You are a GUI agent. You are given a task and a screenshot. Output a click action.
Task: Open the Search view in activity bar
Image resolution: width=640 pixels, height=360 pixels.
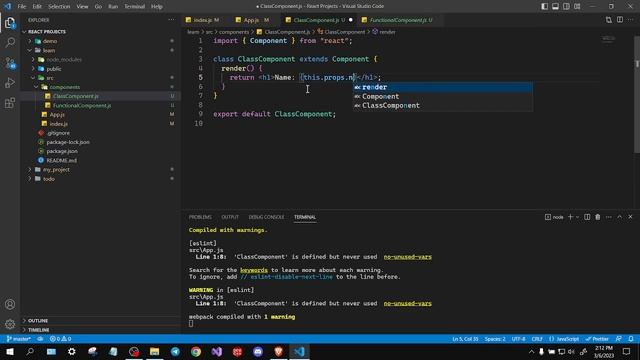(x=10, y=42)
